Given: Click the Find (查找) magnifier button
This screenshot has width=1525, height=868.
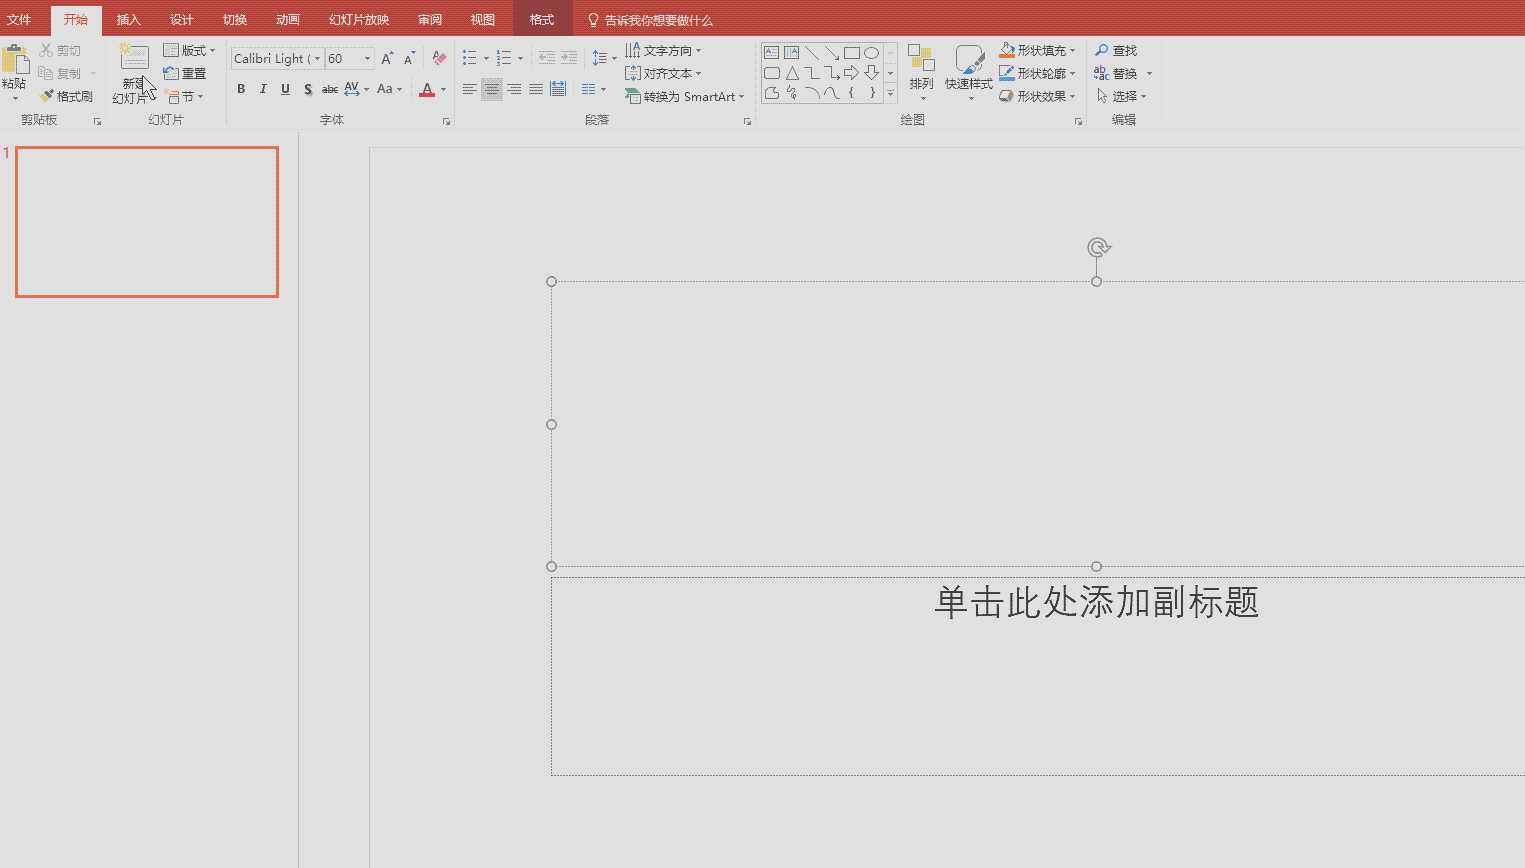Looking at the screenshot, I should [1116, 50].
